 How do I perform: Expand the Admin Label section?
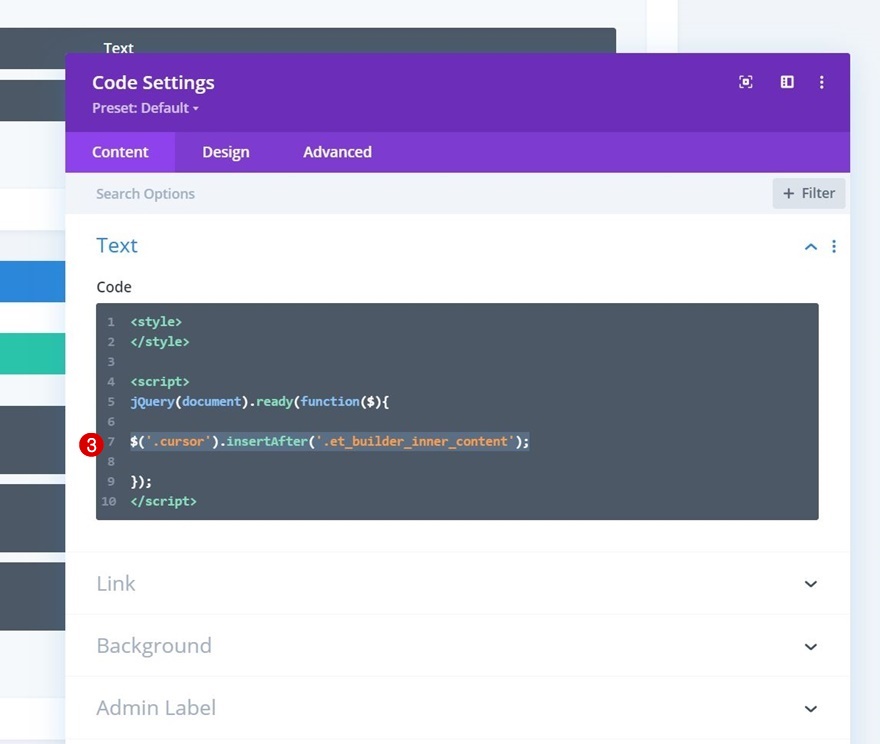(x=811, y=708)
